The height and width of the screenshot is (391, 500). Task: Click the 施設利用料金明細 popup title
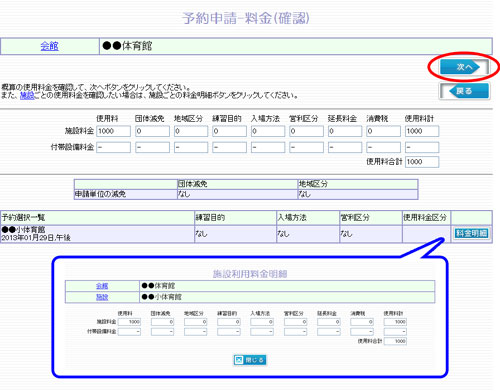[250, 274]
